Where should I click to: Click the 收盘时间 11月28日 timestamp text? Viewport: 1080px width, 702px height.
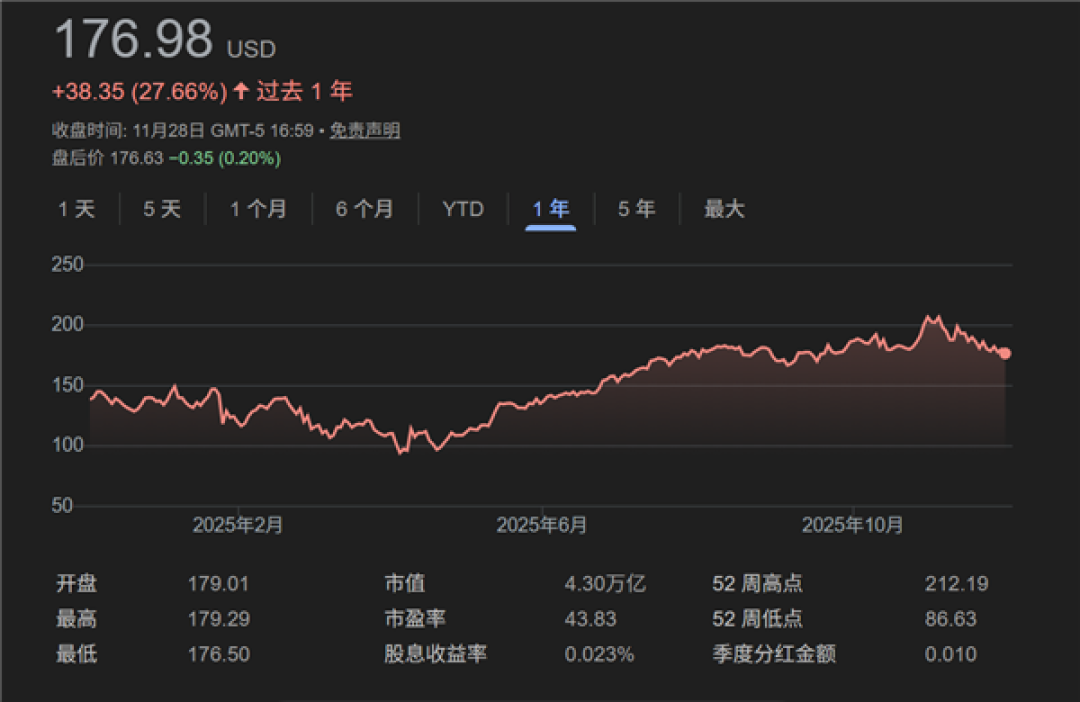[183, 130]
